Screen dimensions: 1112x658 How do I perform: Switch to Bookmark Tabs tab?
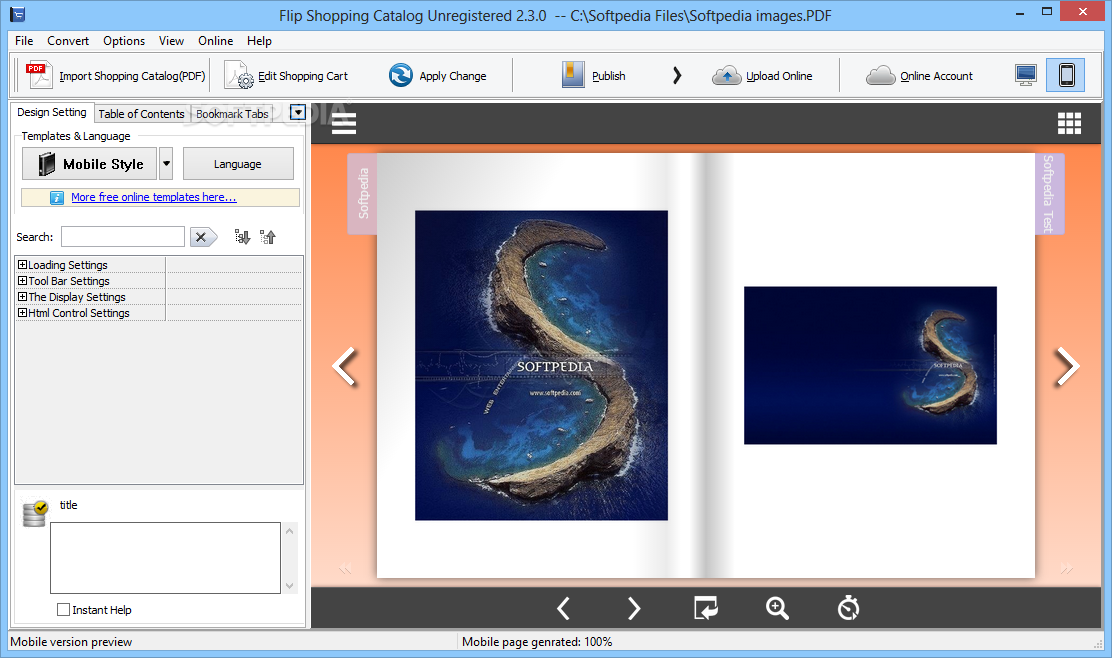coord(232,113)
